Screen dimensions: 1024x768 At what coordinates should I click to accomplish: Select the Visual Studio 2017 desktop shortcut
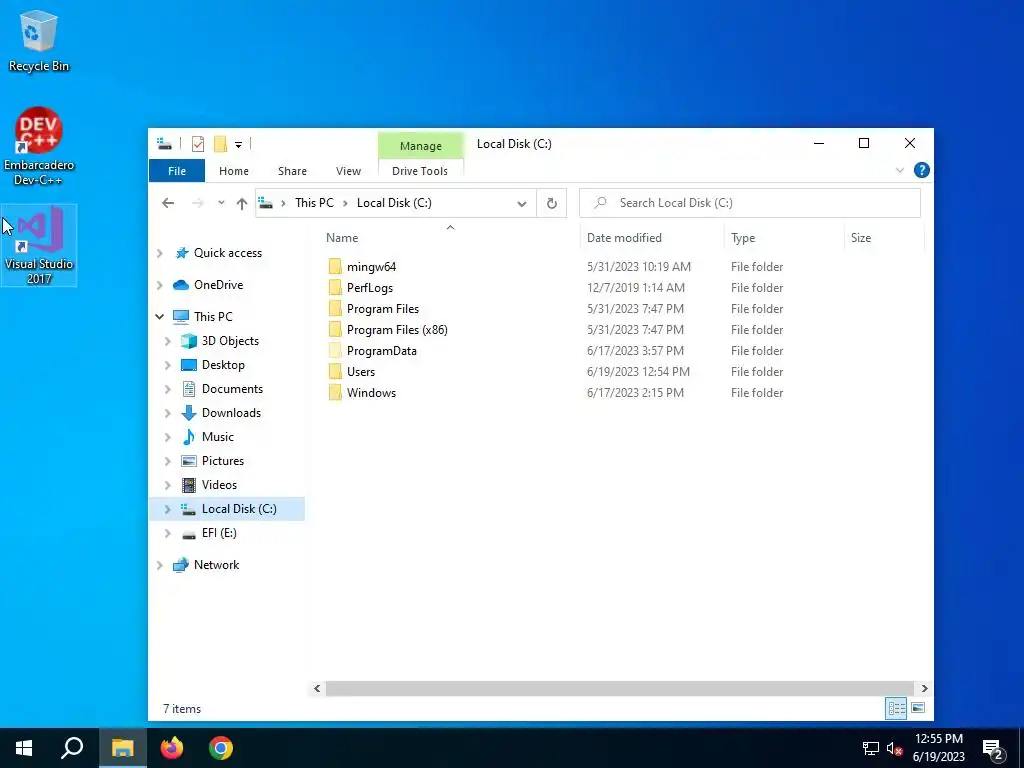tap(39, 245)
